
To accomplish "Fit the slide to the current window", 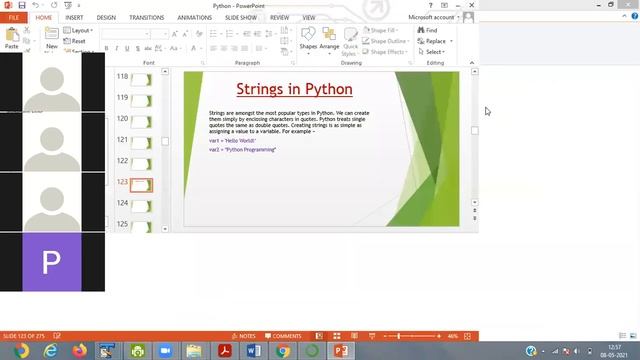I will click(468, 336).
